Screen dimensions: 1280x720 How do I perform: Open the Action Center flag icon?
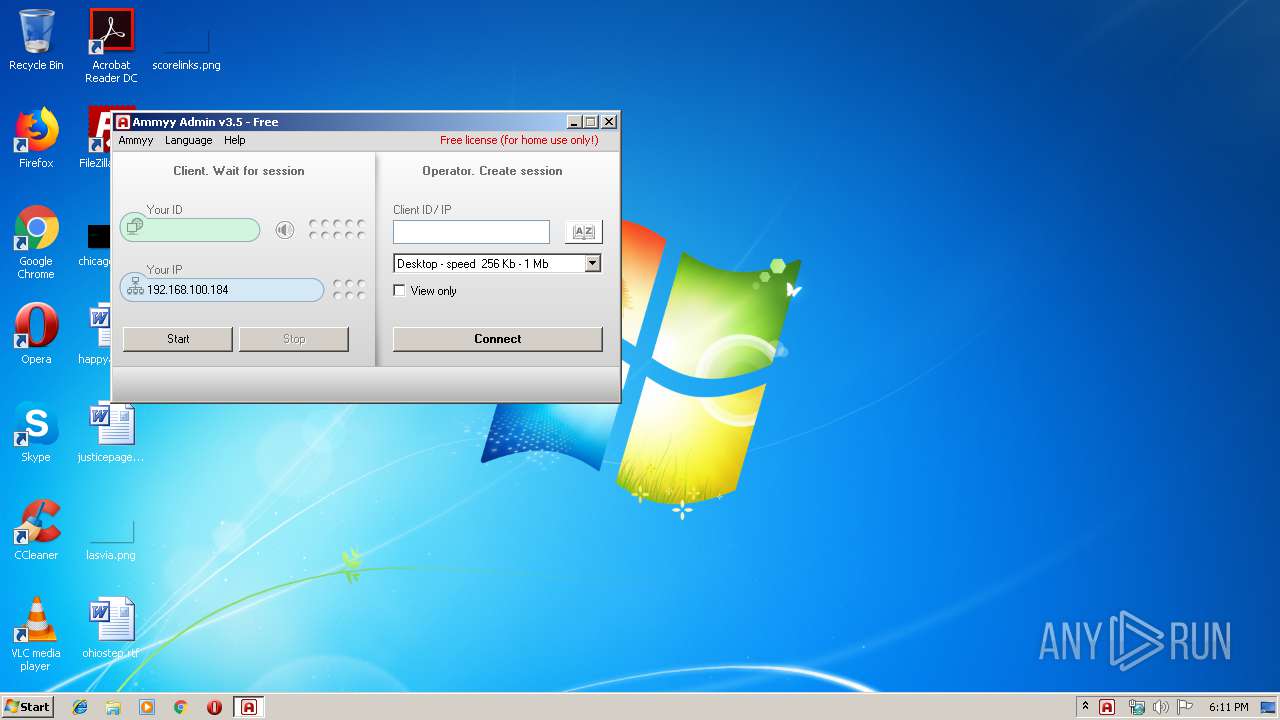[x=1185, y=707]
